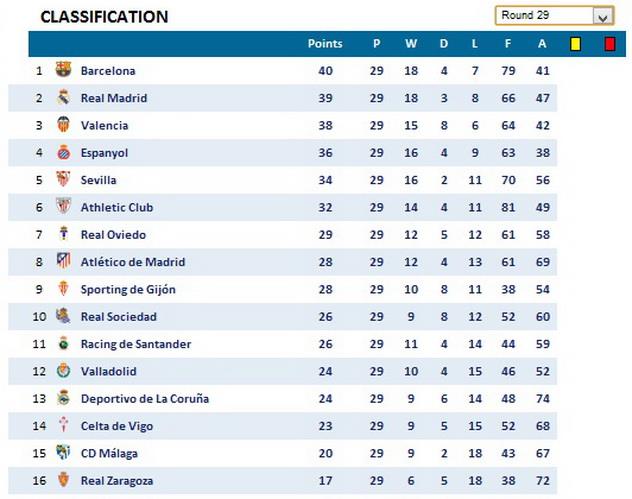Open the Sporting de Gijón team link

[128, 290]
